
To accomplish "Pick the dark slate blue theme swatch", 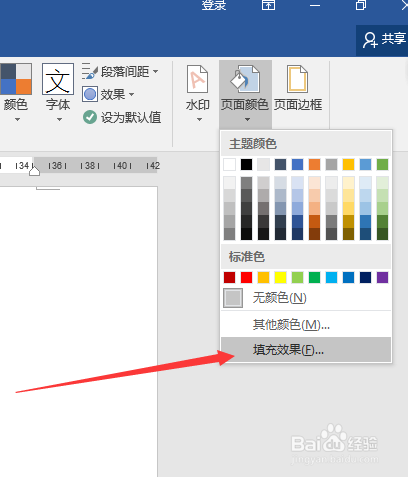I will 280,164.
